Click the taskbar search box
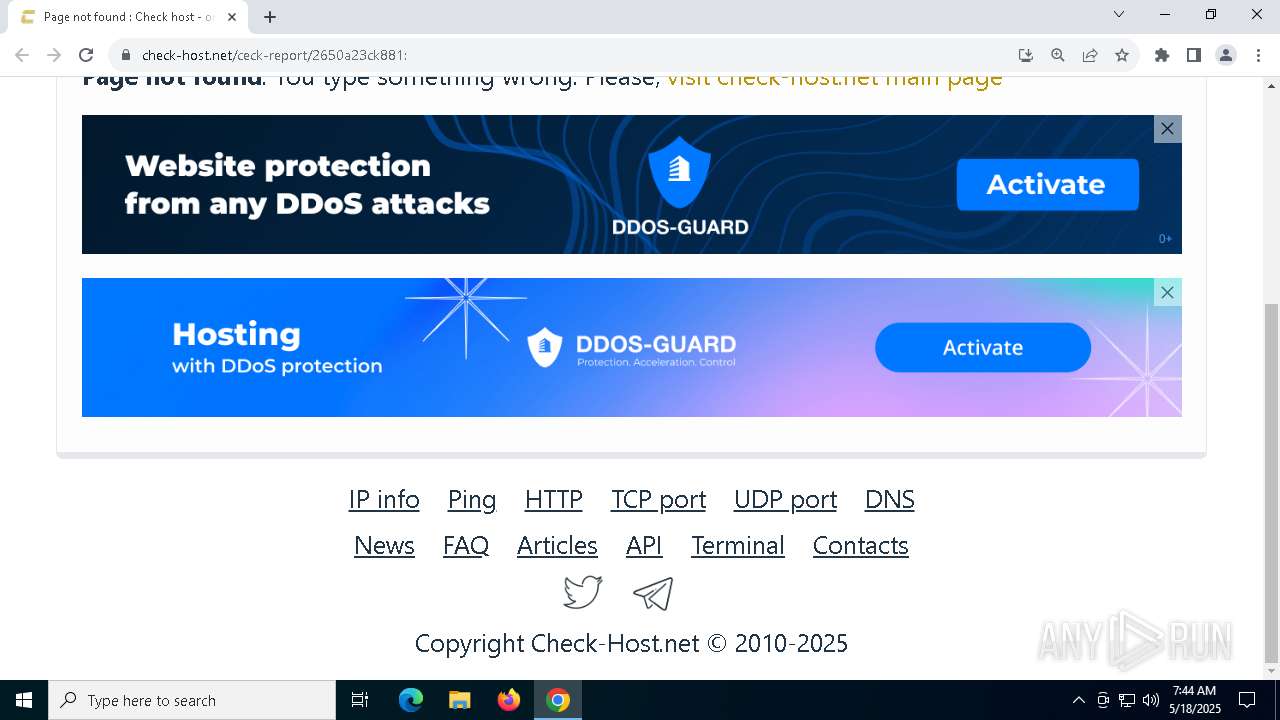Image resolution: width=1280 pixels, height=720 pixels. point(192,700)
